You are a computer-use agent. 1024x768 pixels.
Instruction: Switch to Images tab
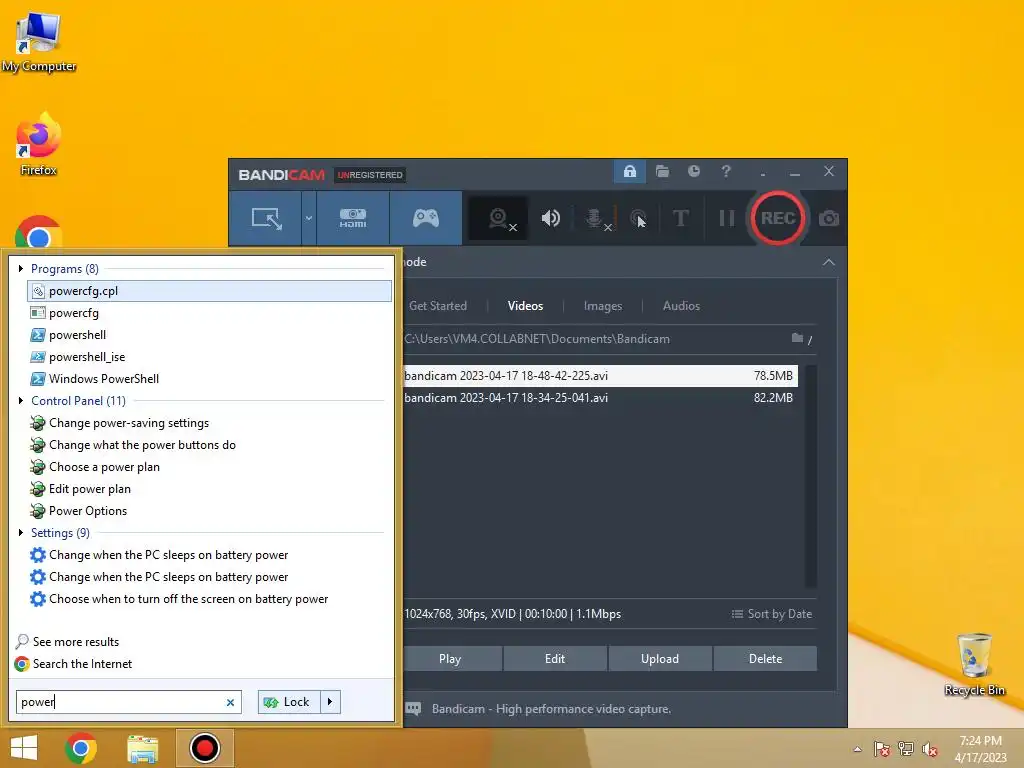(x=603, y=306)
